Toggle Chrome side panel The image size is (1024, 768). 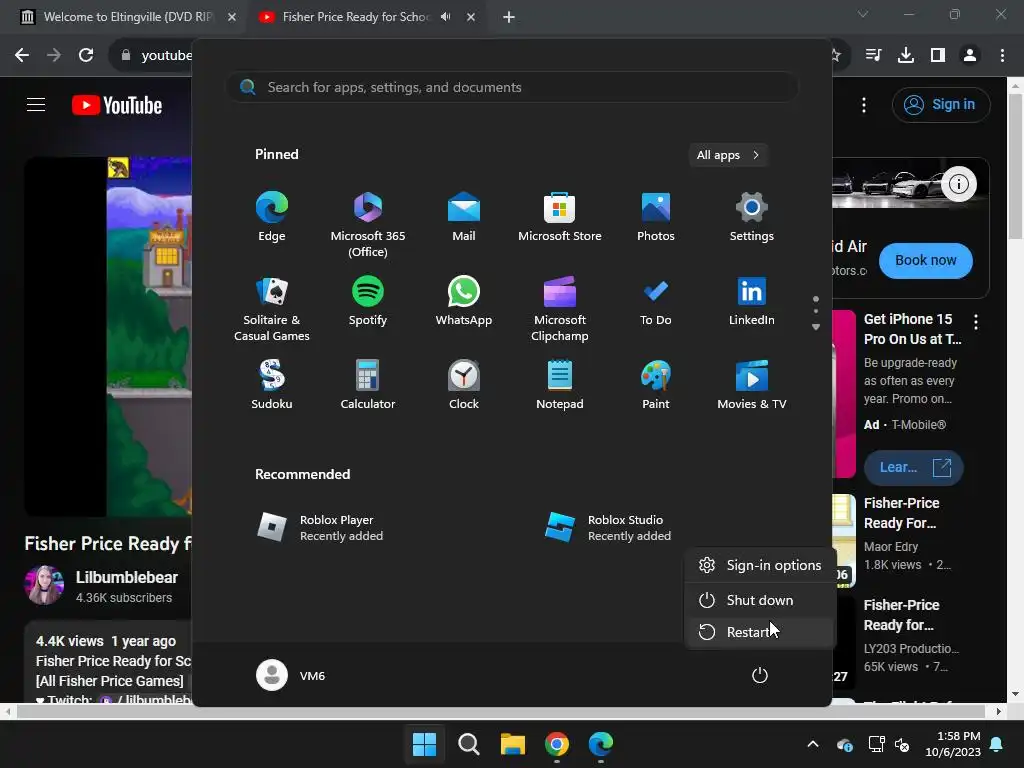coord(938,56)
